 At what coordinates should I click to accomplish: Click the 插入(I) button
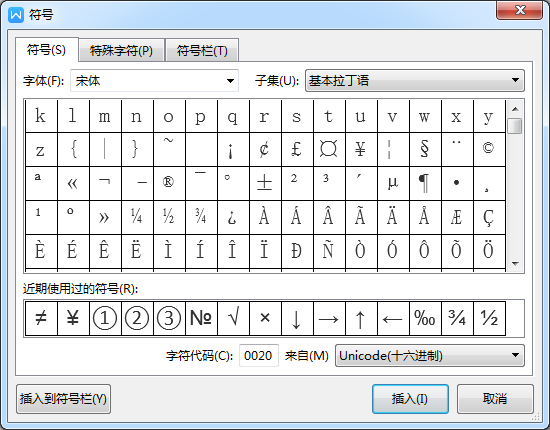click(x=410, y=399)
